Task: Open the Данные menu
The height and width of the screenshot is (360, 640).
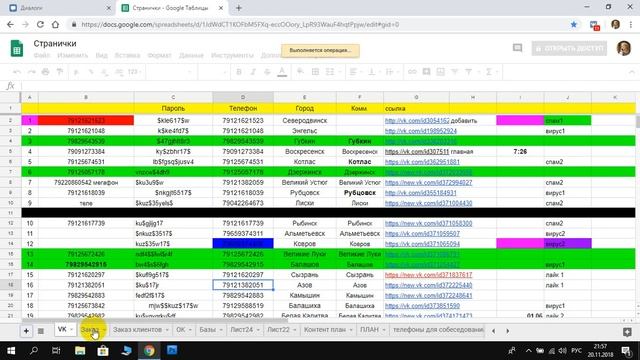Action: [191, 55]
